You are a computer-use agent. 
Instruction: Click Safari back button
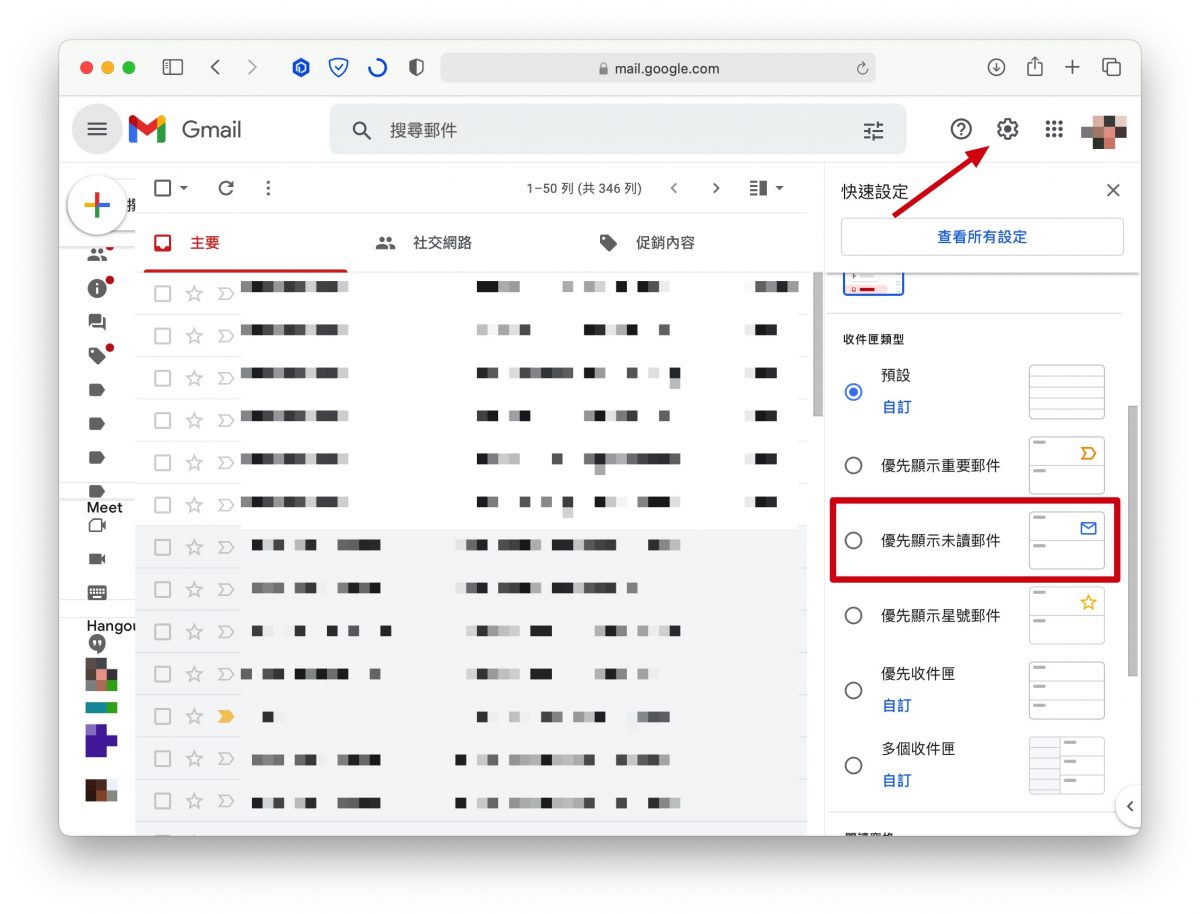(x=215, y=67)
